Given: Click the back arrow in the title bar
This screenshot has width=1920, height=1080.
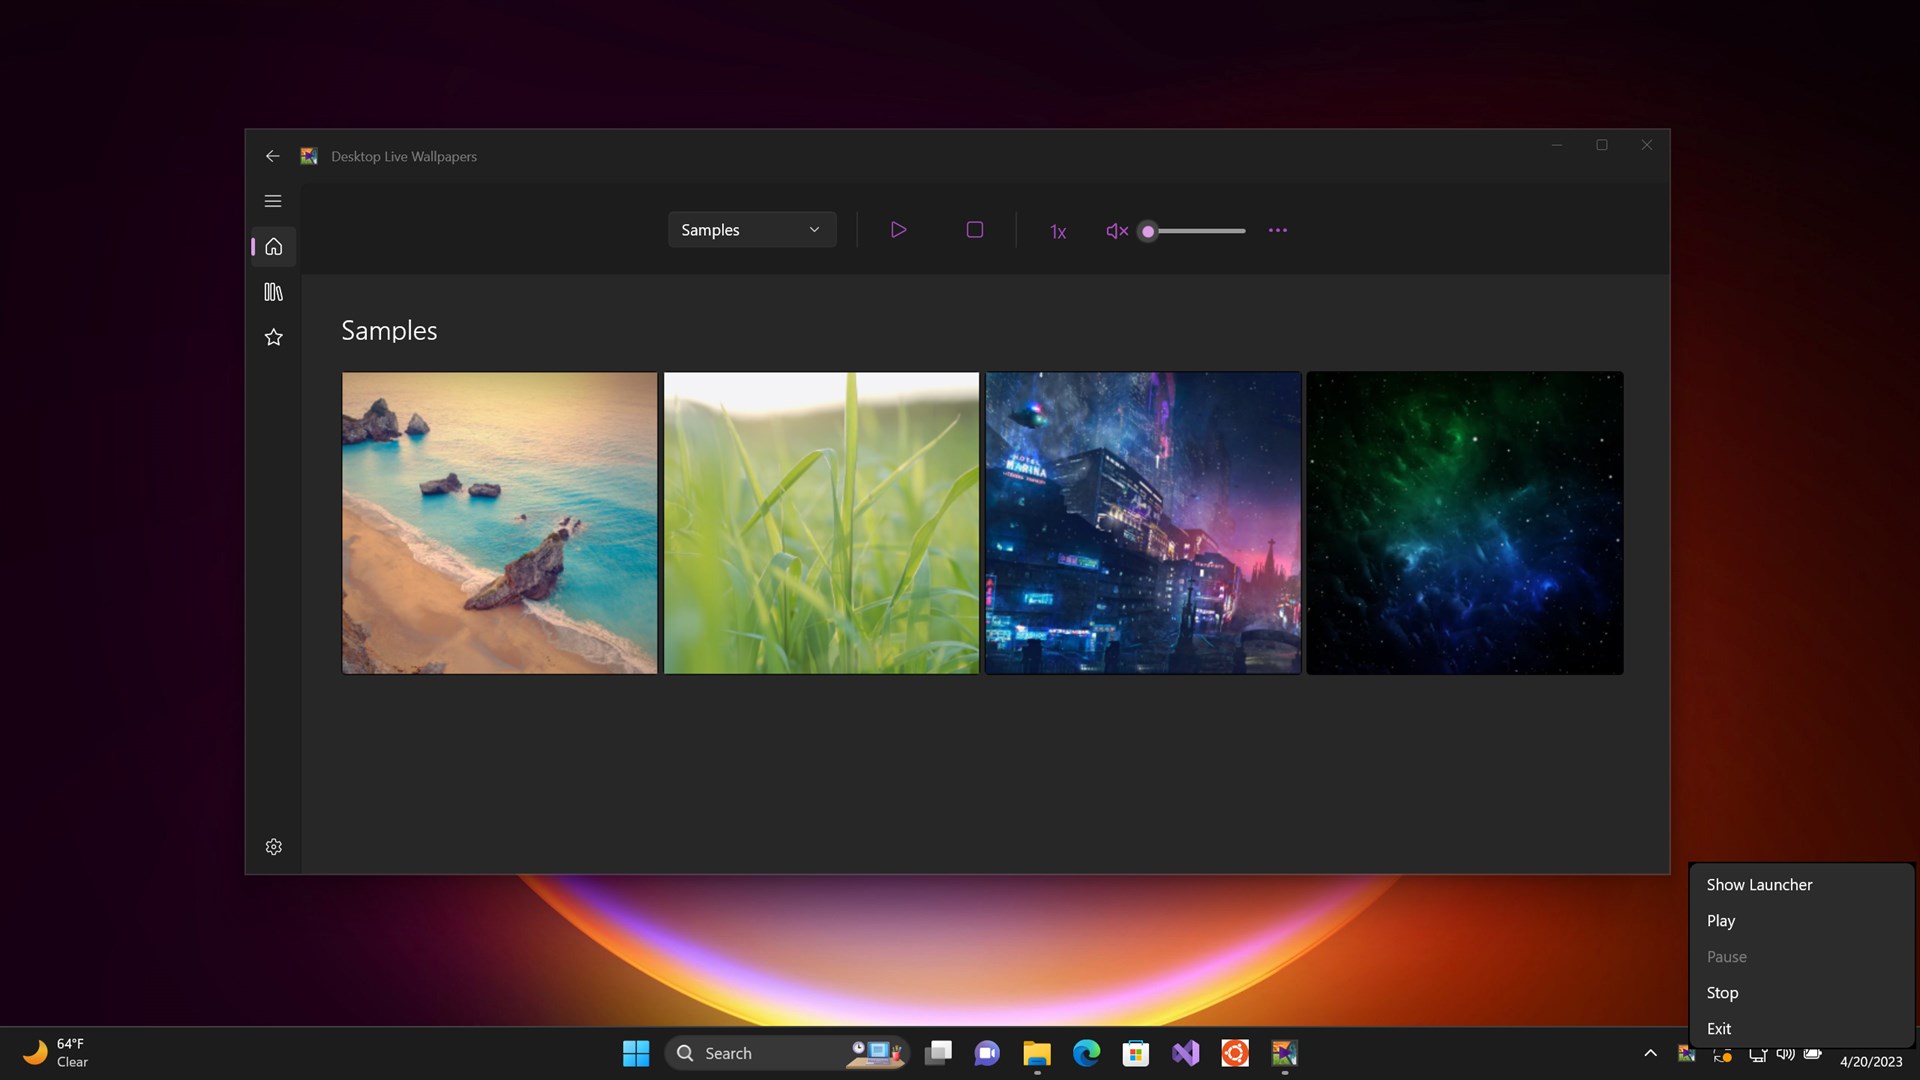Looking at the screenshot, I should coord(273,156).
